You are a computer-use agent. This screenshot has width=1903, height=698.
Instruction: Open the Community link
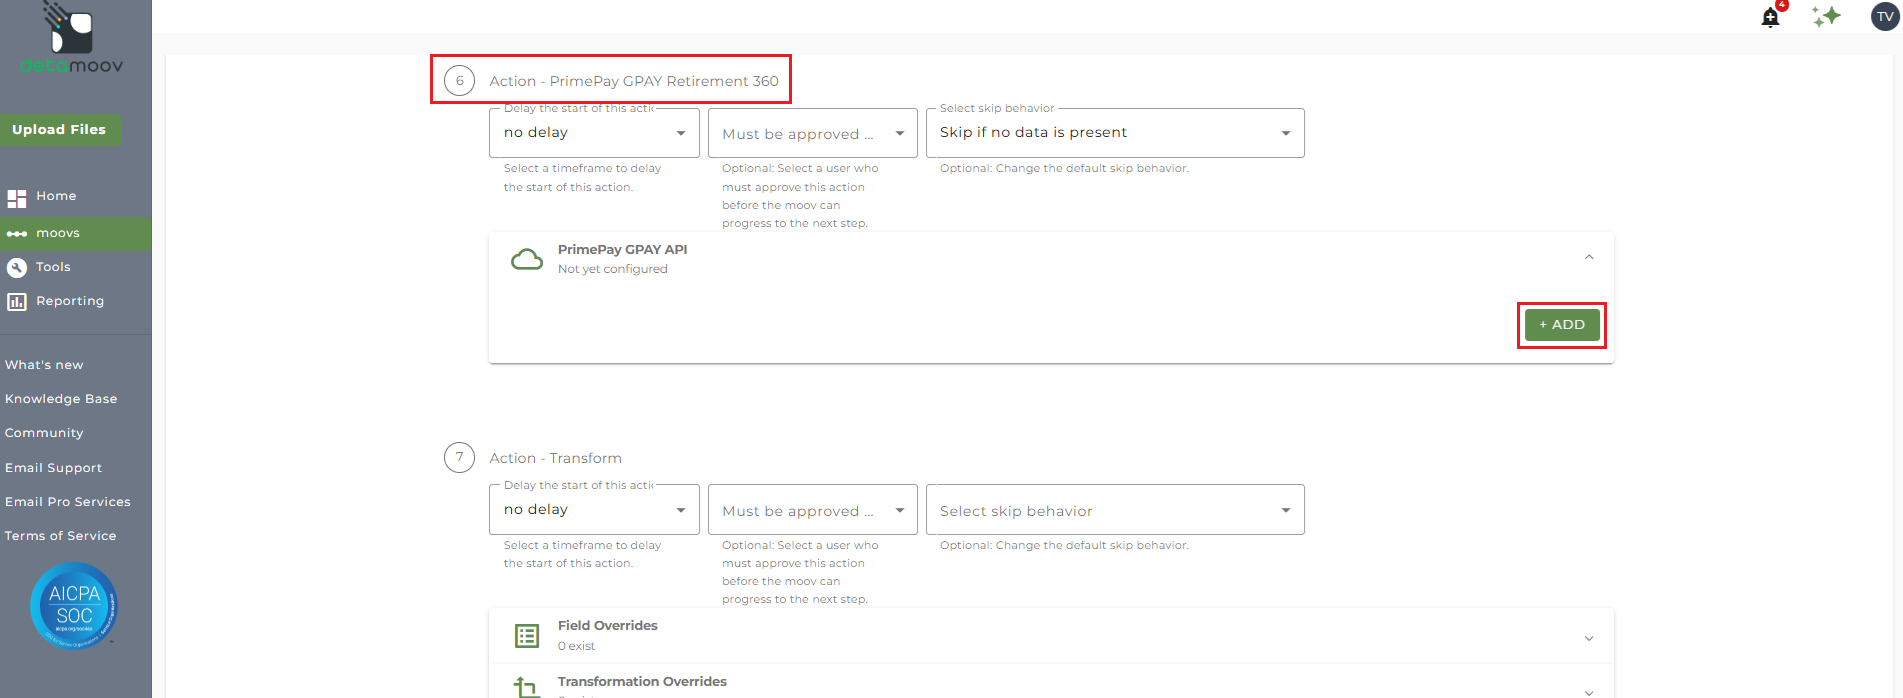(44, 433)
